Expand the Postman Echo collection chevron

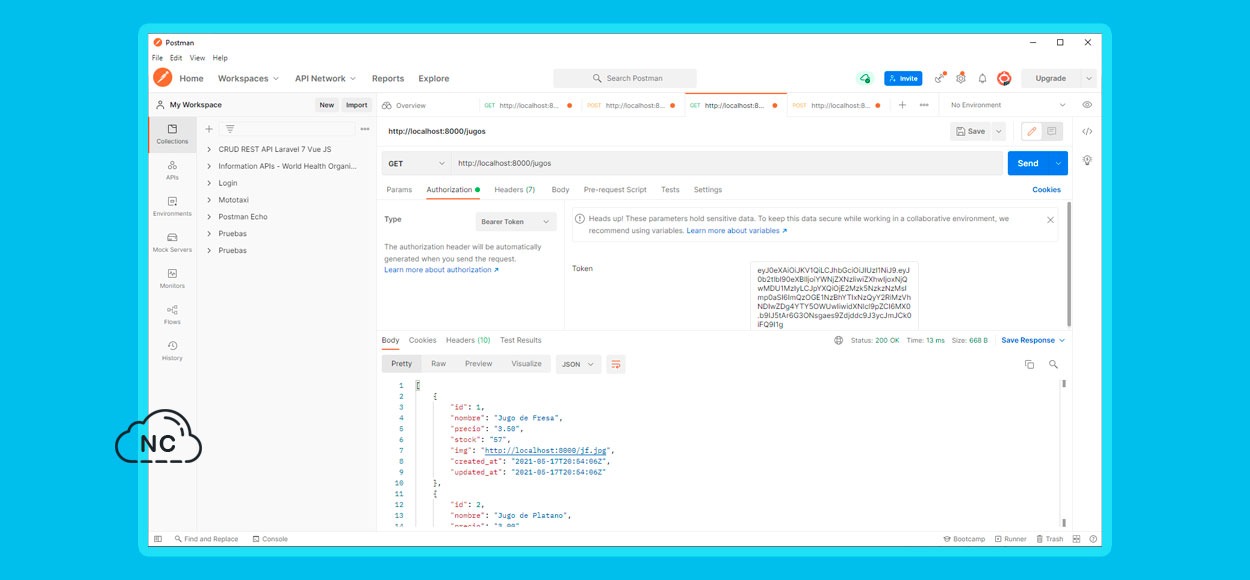click(209, 217)
